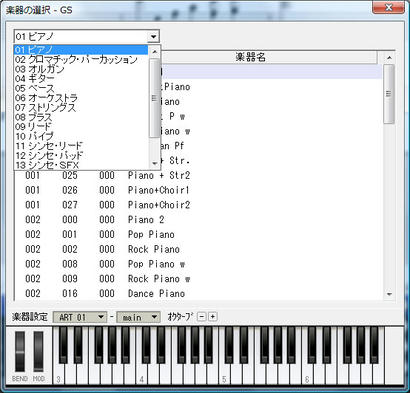
Task: Select the Dance Piano instrument
Action: click(x=199, y=293)
